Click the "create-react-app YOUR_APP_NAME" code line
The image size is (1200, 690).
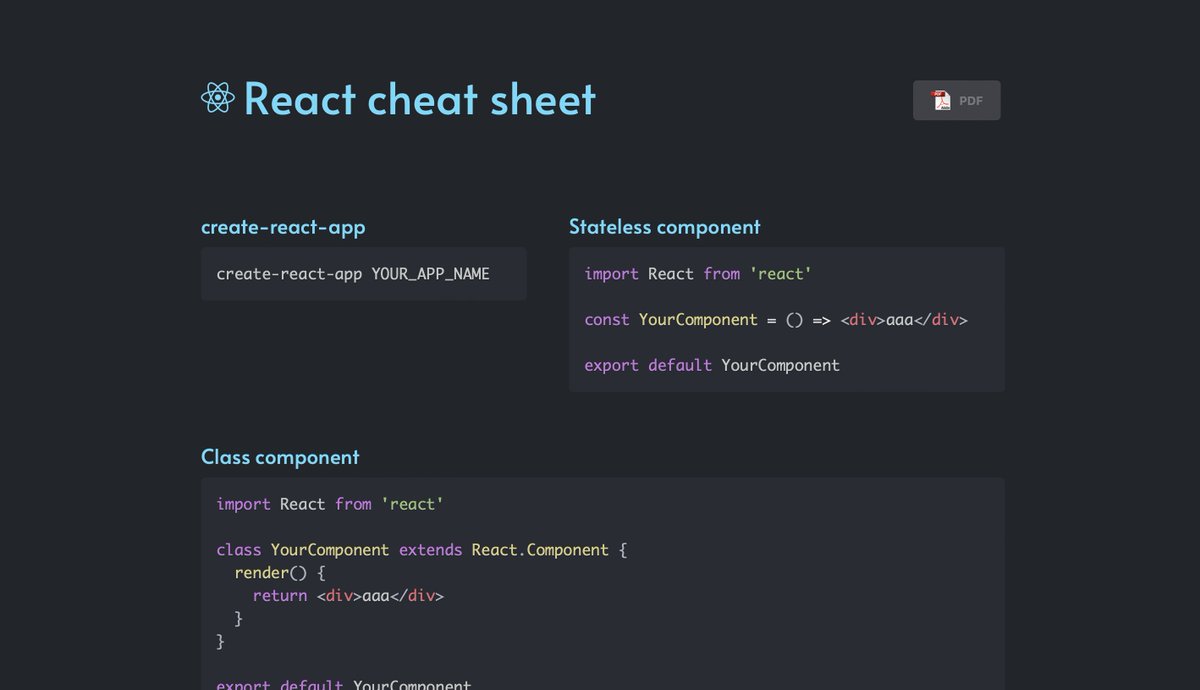point(353,274)
